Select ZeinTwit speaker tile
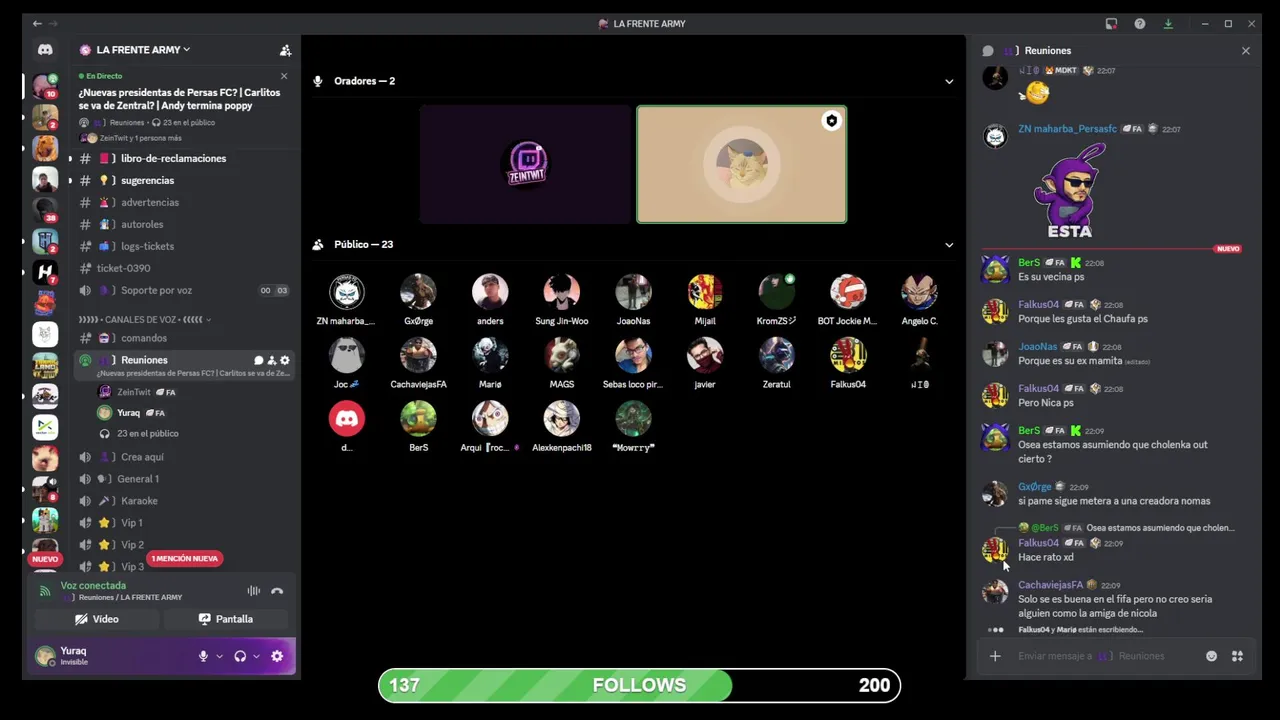The height and width of the screenshot is (720, 1280). click(x=526, y=164)
